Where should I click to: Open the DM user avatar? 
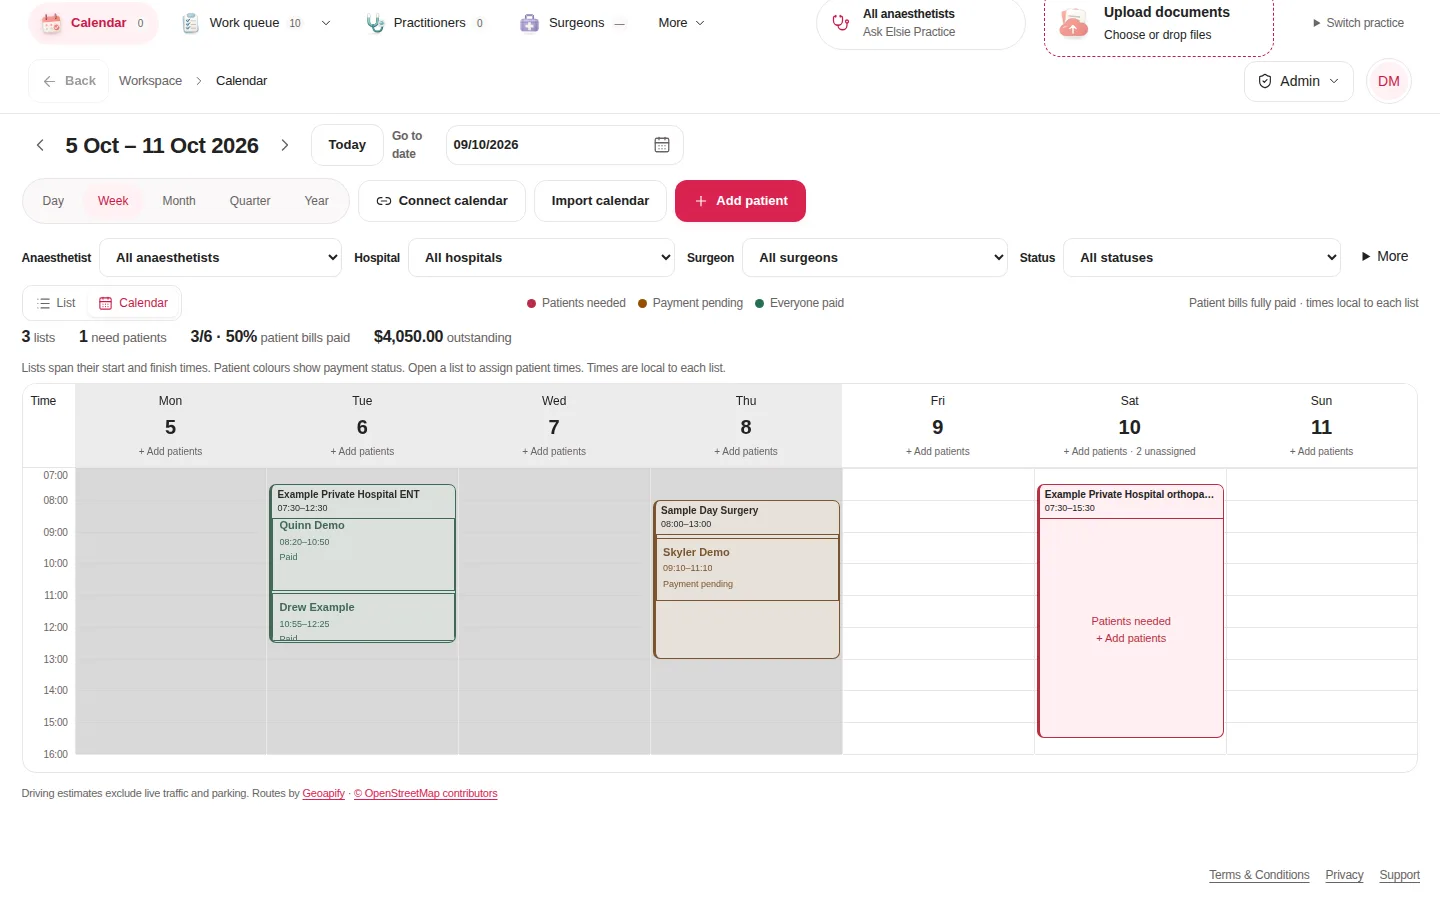click(1389, 81)
